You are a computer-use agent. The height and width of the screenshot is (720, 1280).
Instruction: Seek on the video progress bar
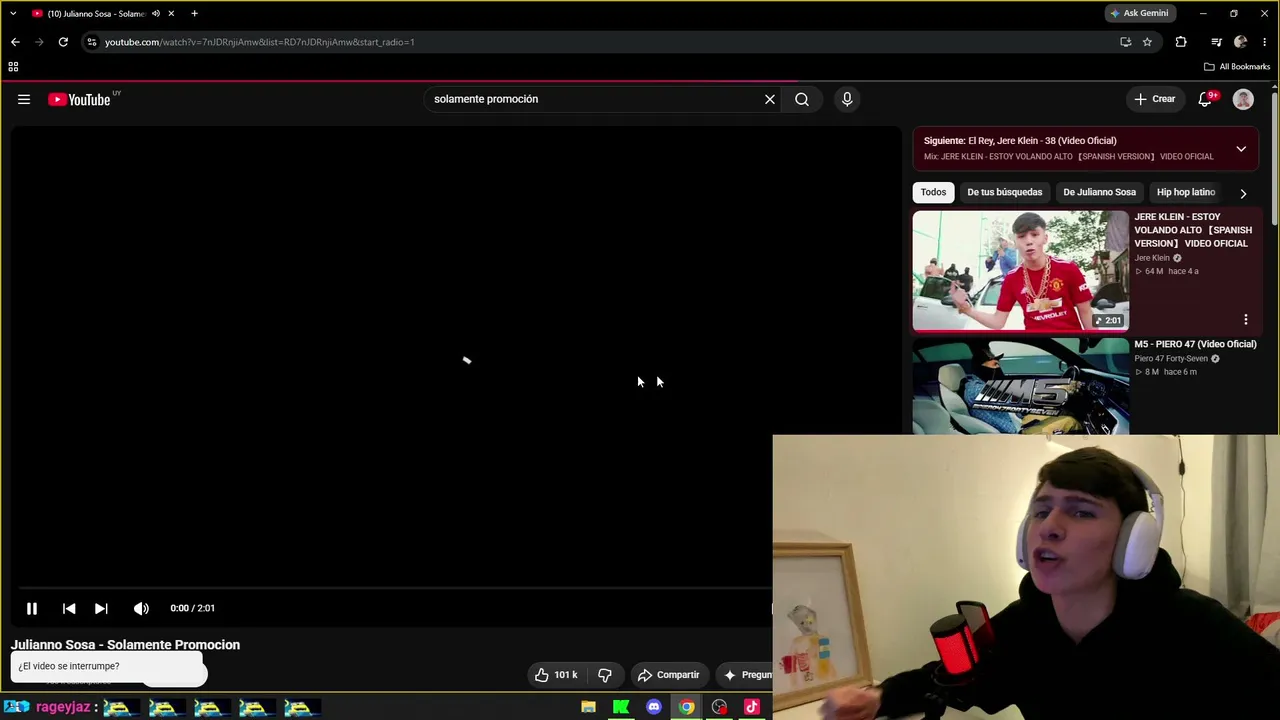point(395,588)
